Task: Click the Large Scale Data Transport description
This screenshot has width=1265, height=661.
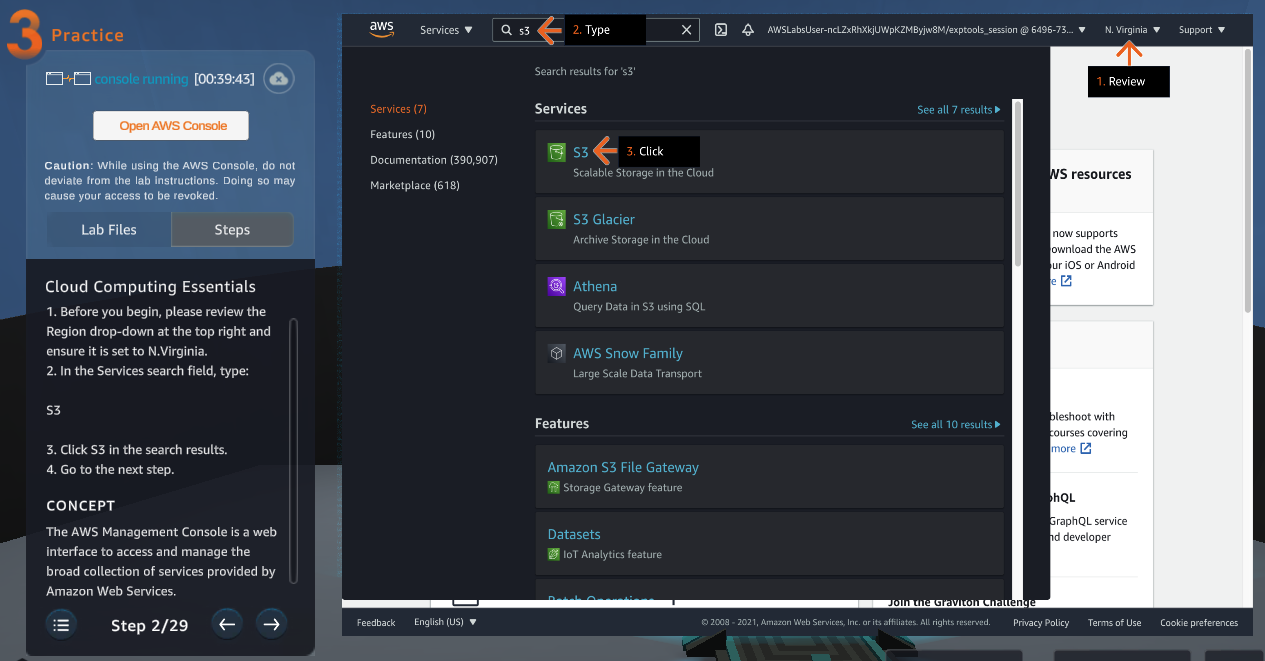Action: click(x=637, y=374)
